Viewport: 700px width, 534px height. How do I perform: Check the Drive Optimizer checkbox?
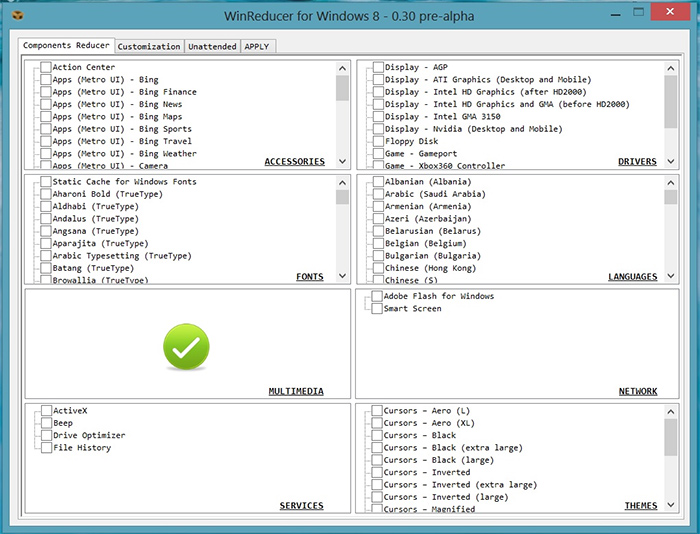tap(46, 435)
